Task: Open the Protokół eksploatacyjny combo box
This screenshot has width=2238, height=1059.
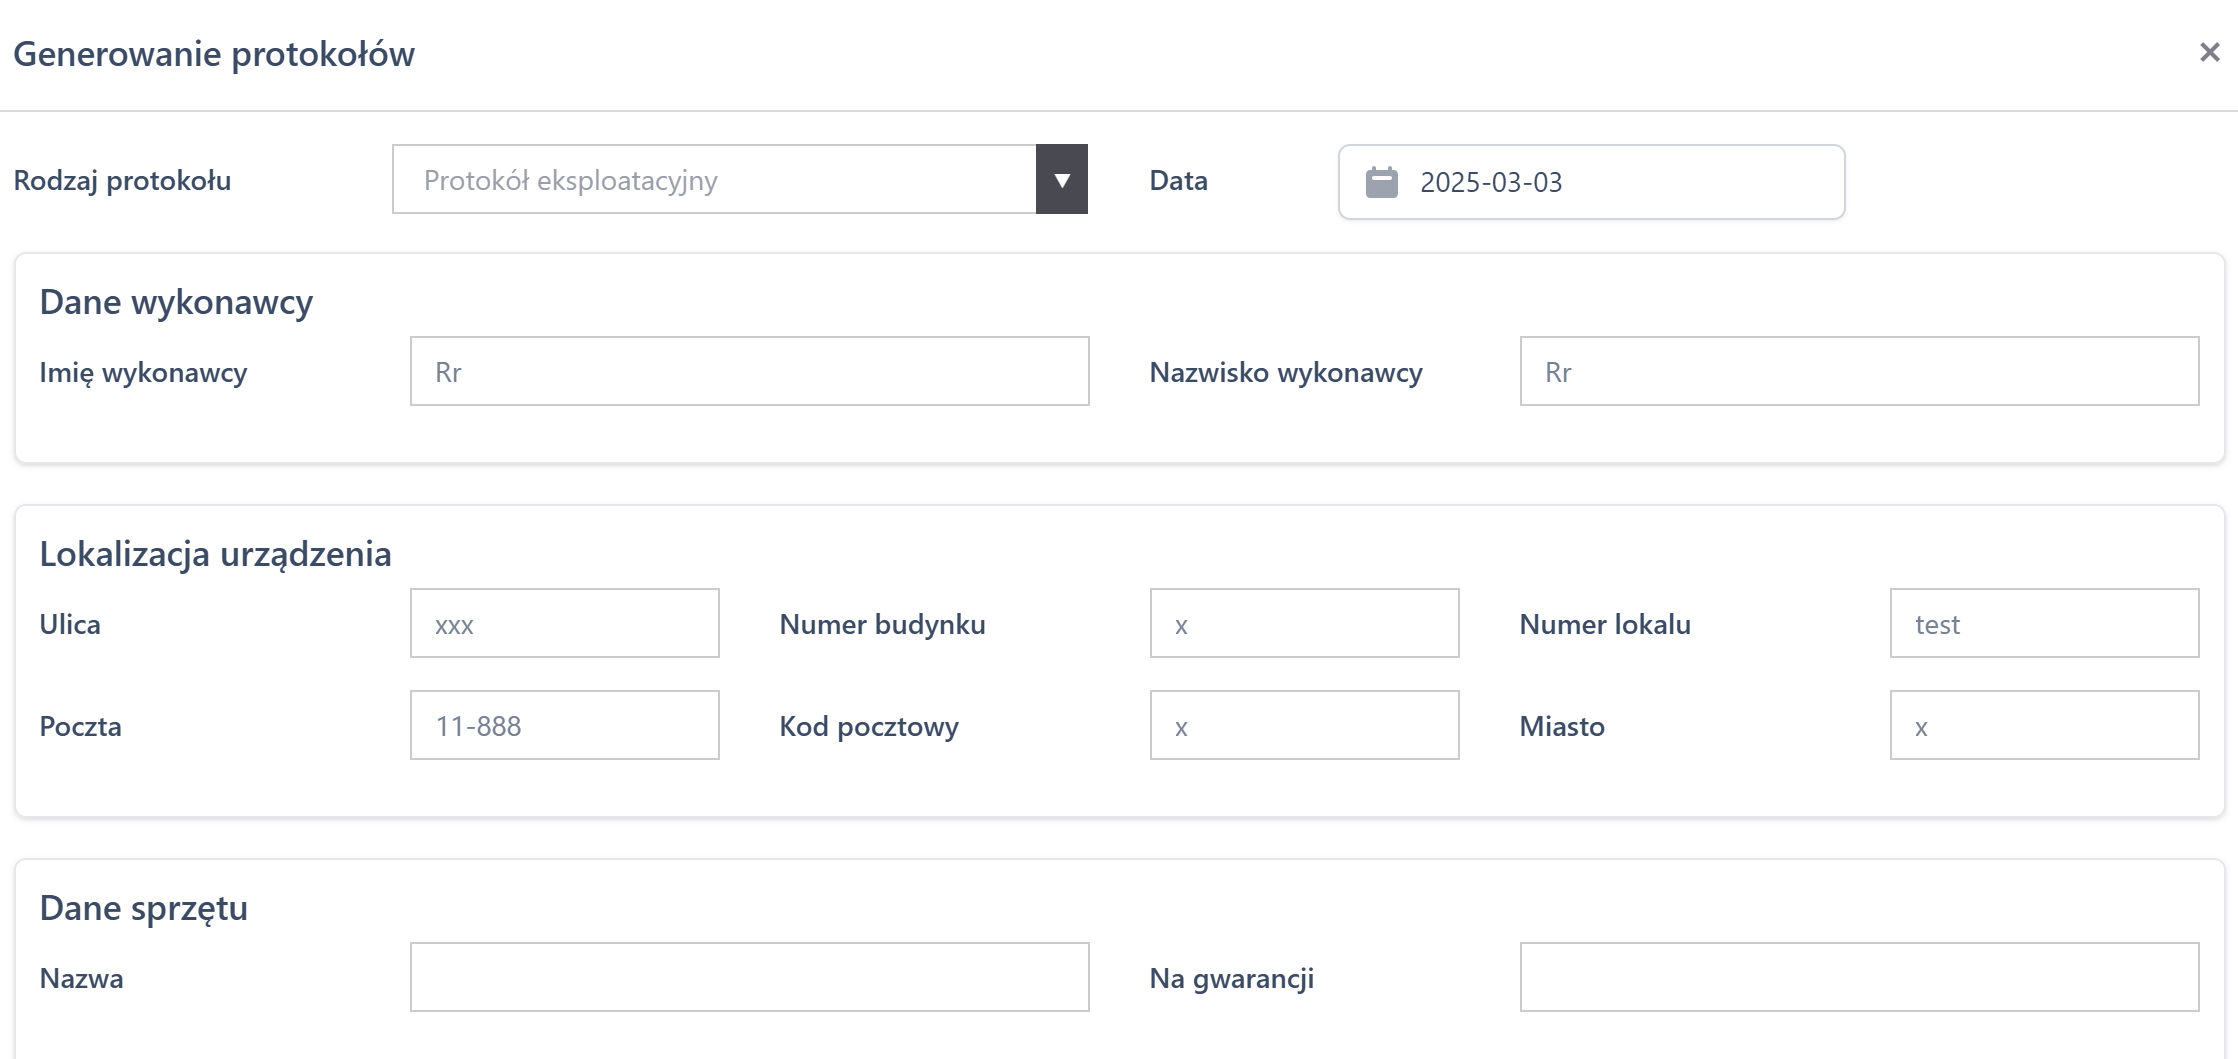Action: [714, 180]
